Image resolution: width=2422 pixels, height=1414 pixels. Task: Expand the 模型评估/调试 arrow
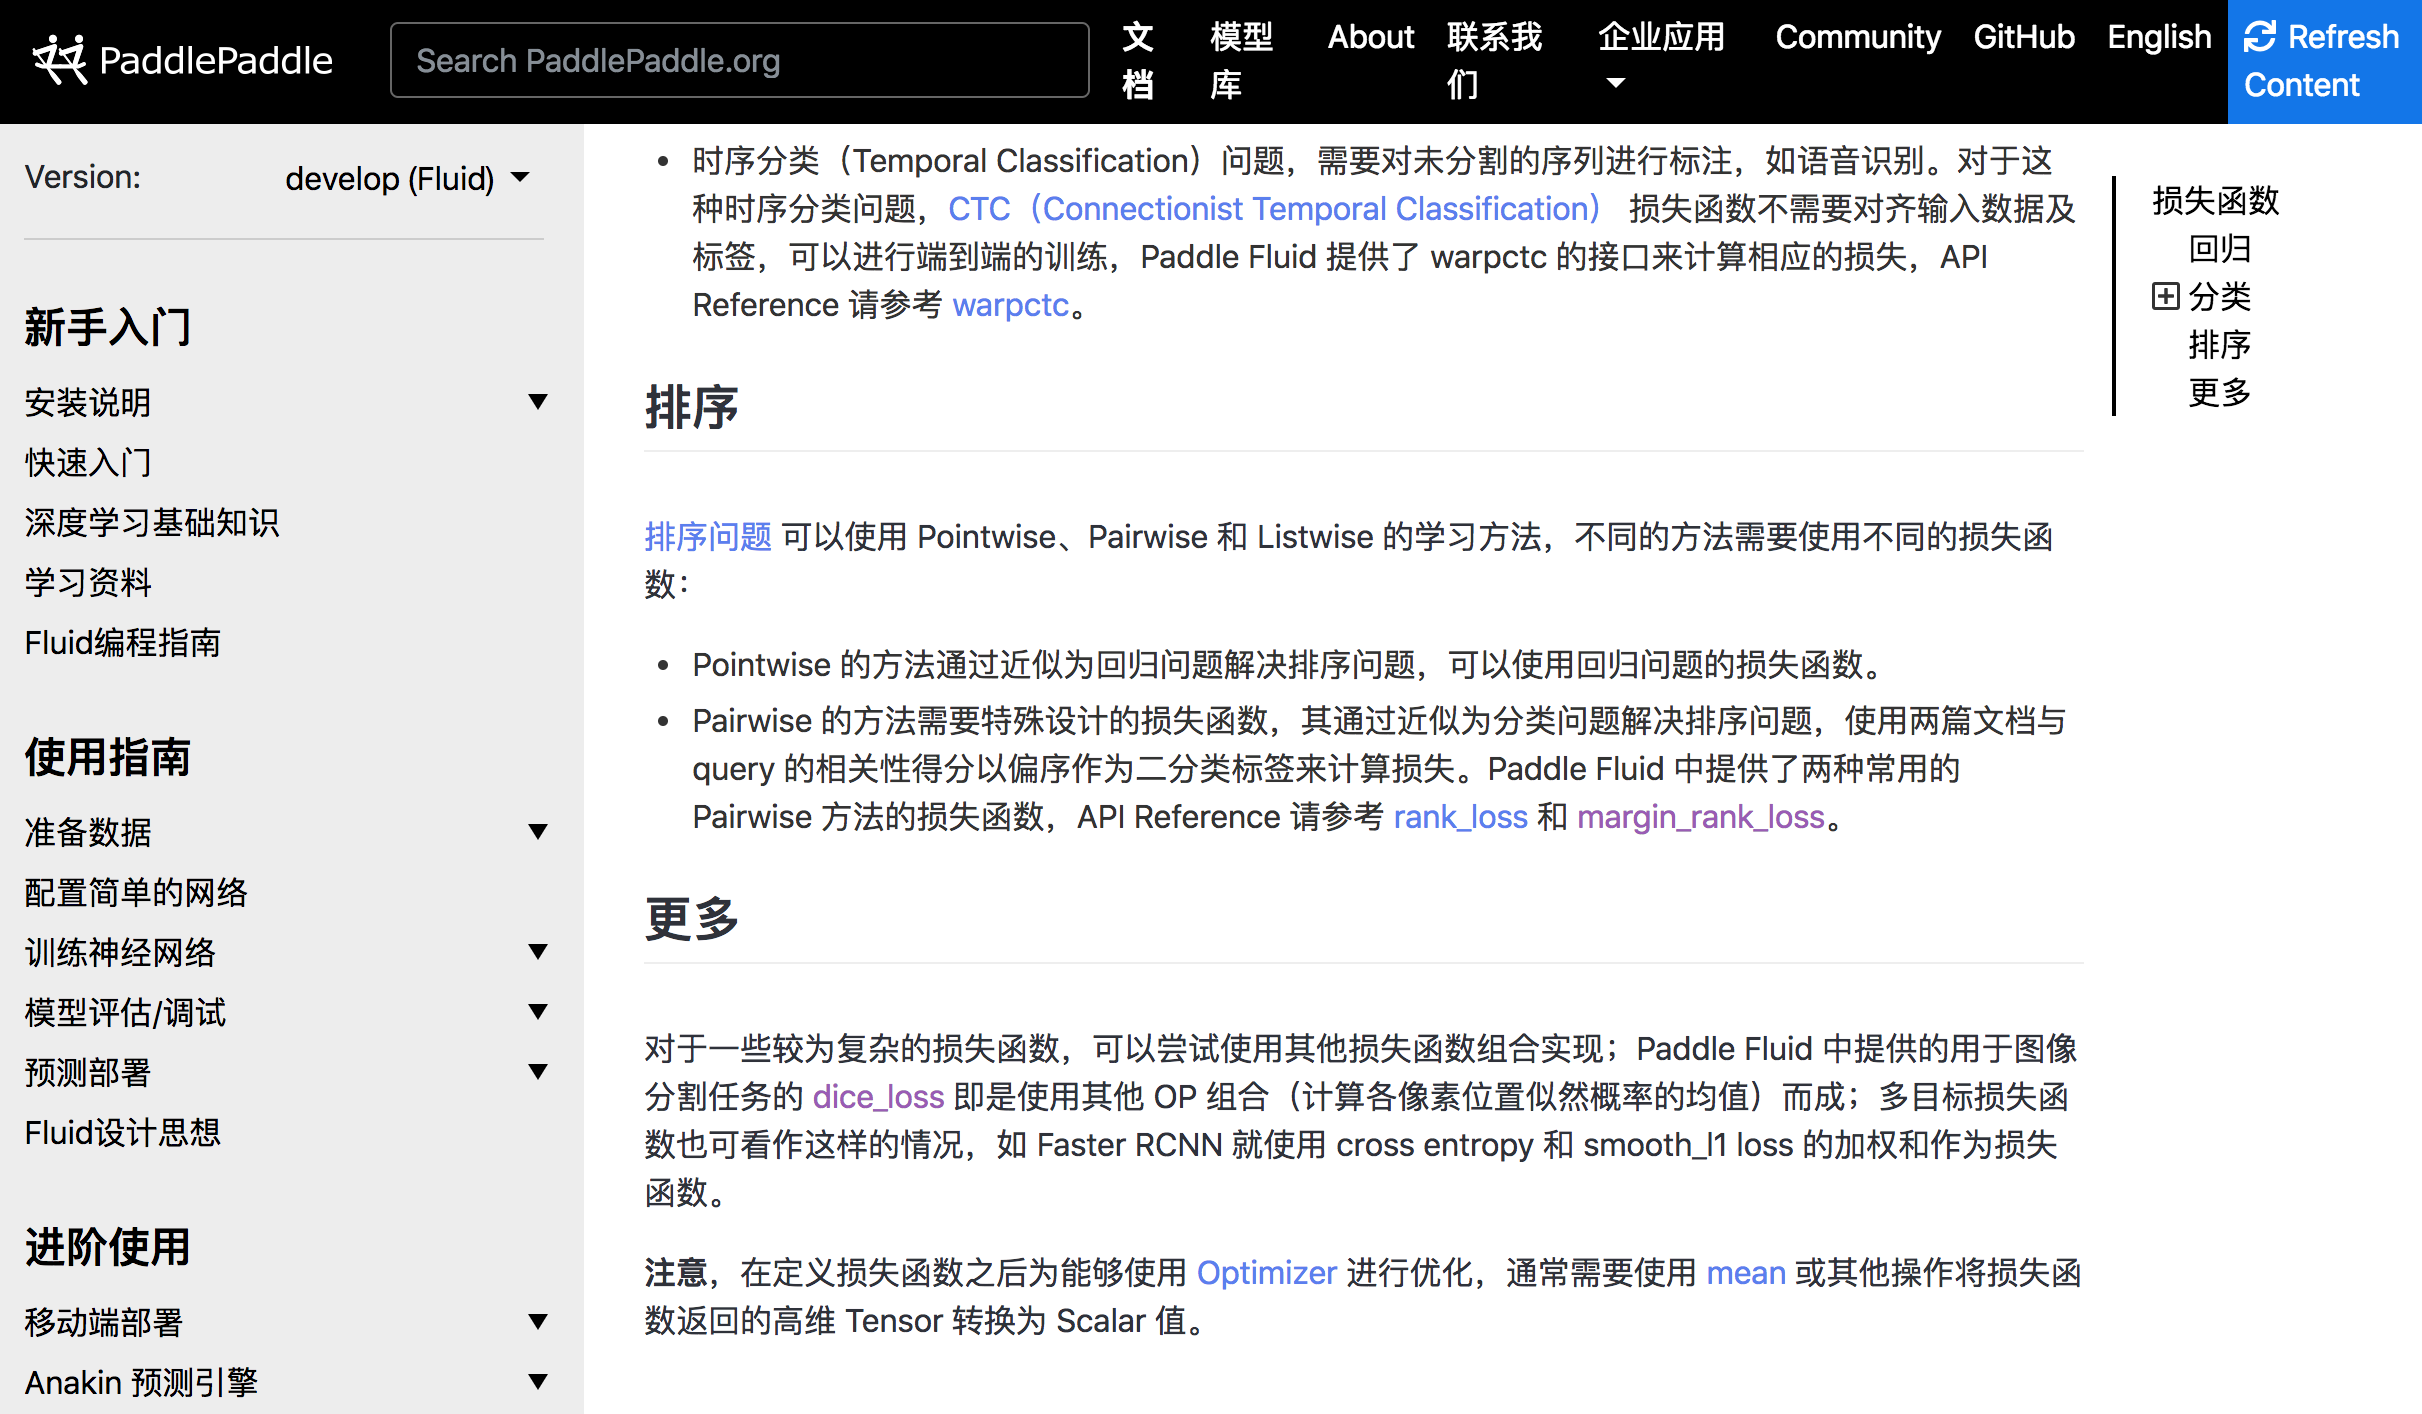coord(538,1012)
